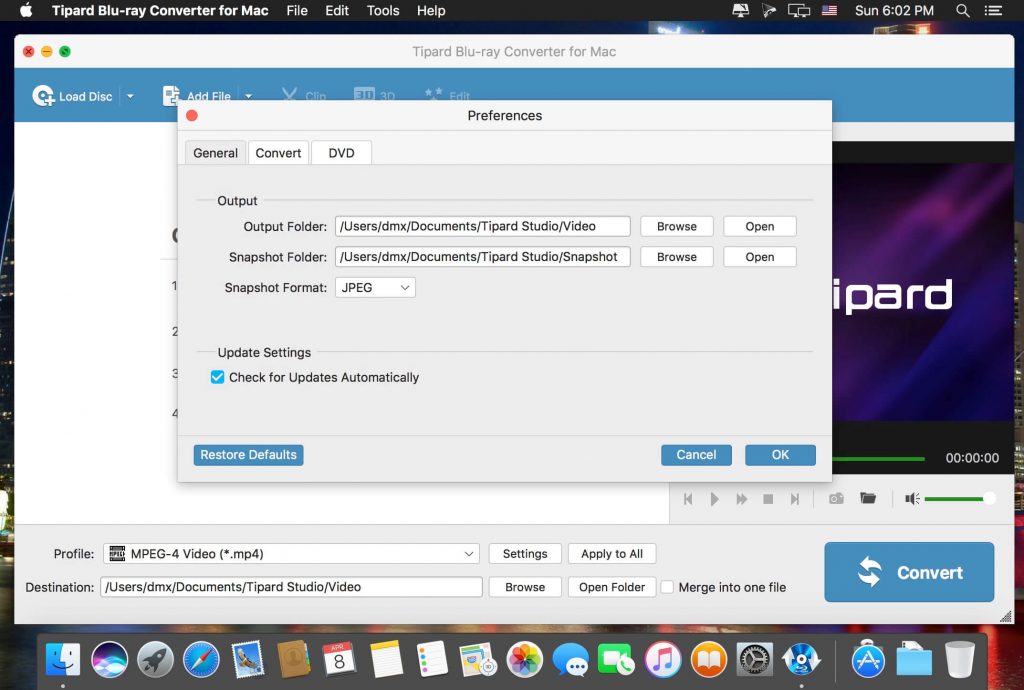
Task: Confirm preferences with OK
Action: pyautogui.click(x=780, y=454)
